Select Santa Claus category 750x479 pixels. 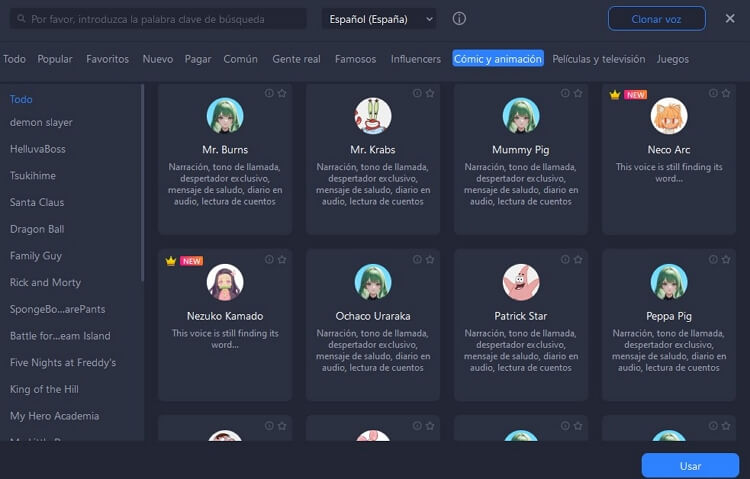tap(37, 202)
